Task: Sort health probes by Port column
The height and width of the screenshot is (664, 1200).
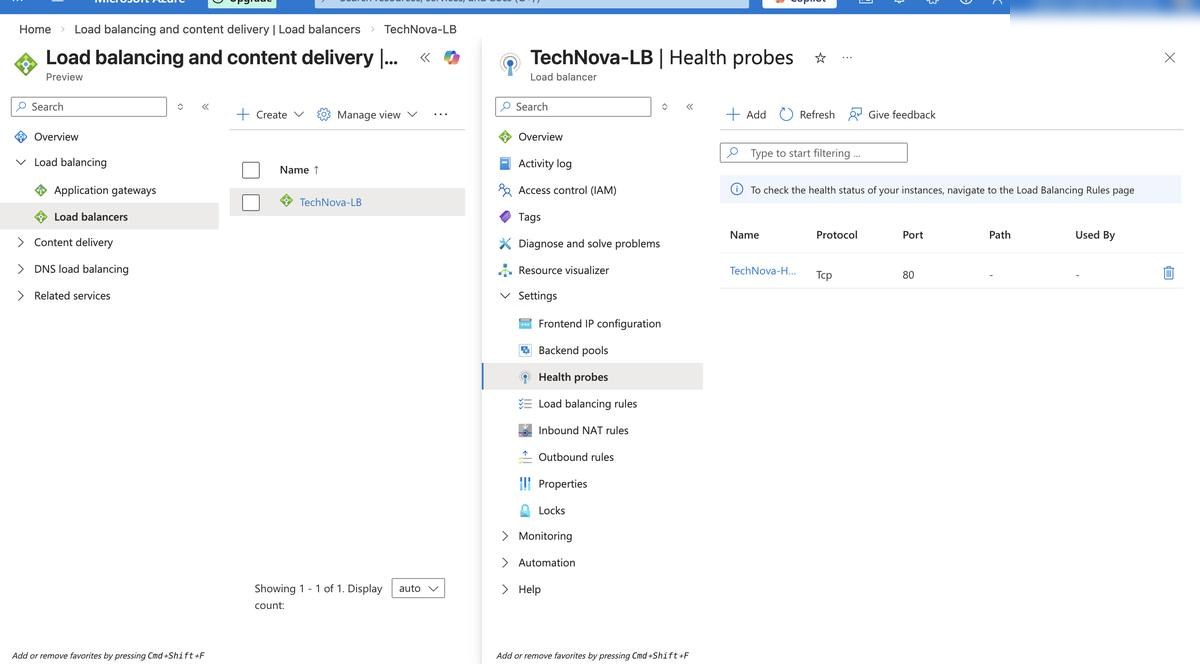Action: click(x=913, y=235)
